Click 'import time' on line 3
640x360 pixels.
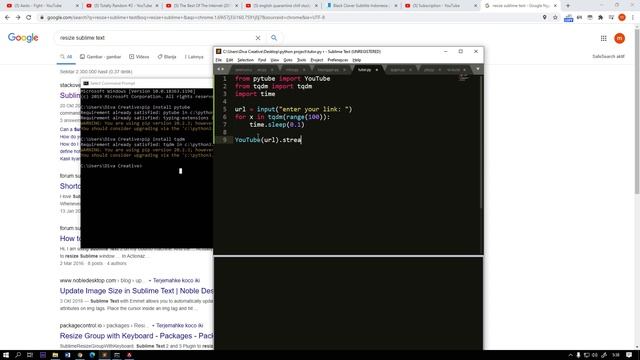pyautogui.click(x=255, y=94)
